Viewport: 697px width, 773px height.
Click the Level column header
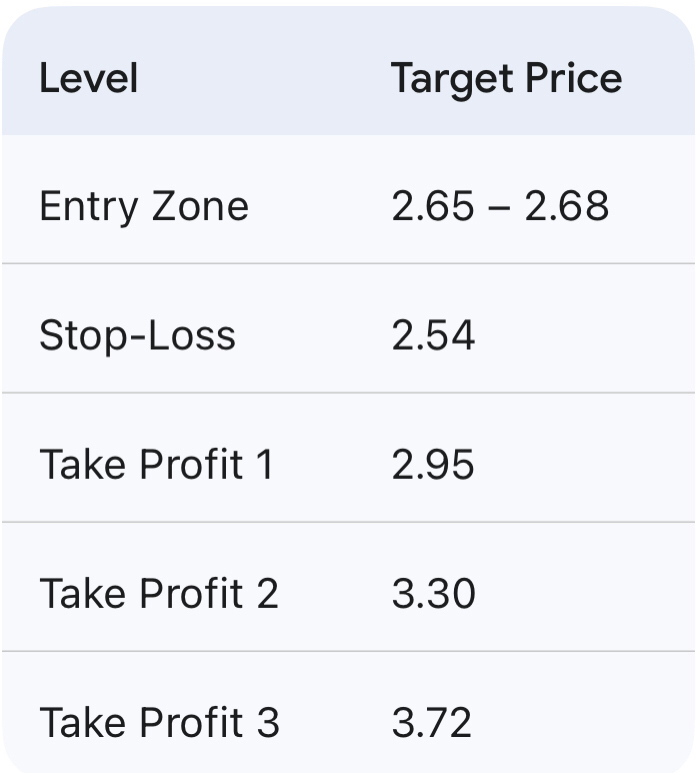click(x=88, y=78)
